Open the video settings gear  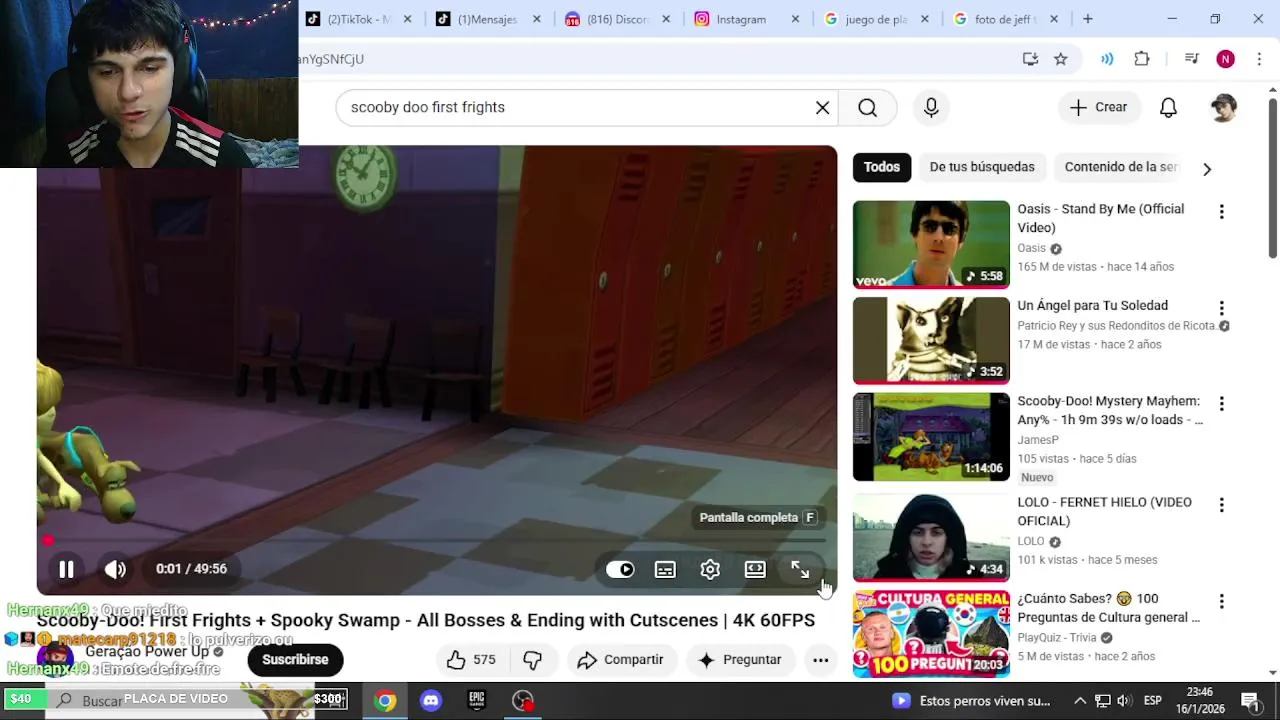(710, 569)
